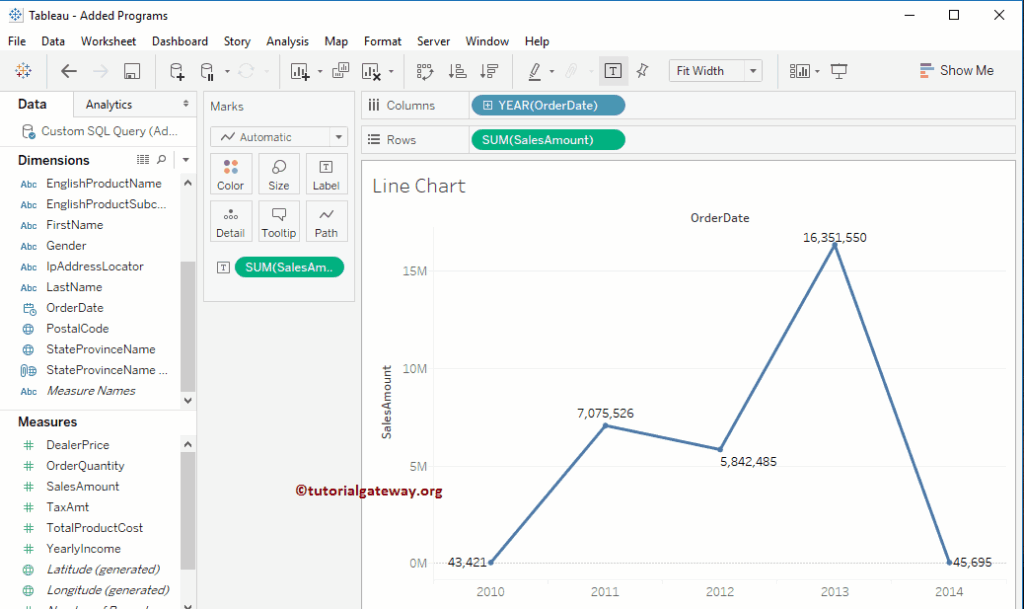
Task: Open the pause auto updates dropdown arrow
Action: (x=227, y=71)
